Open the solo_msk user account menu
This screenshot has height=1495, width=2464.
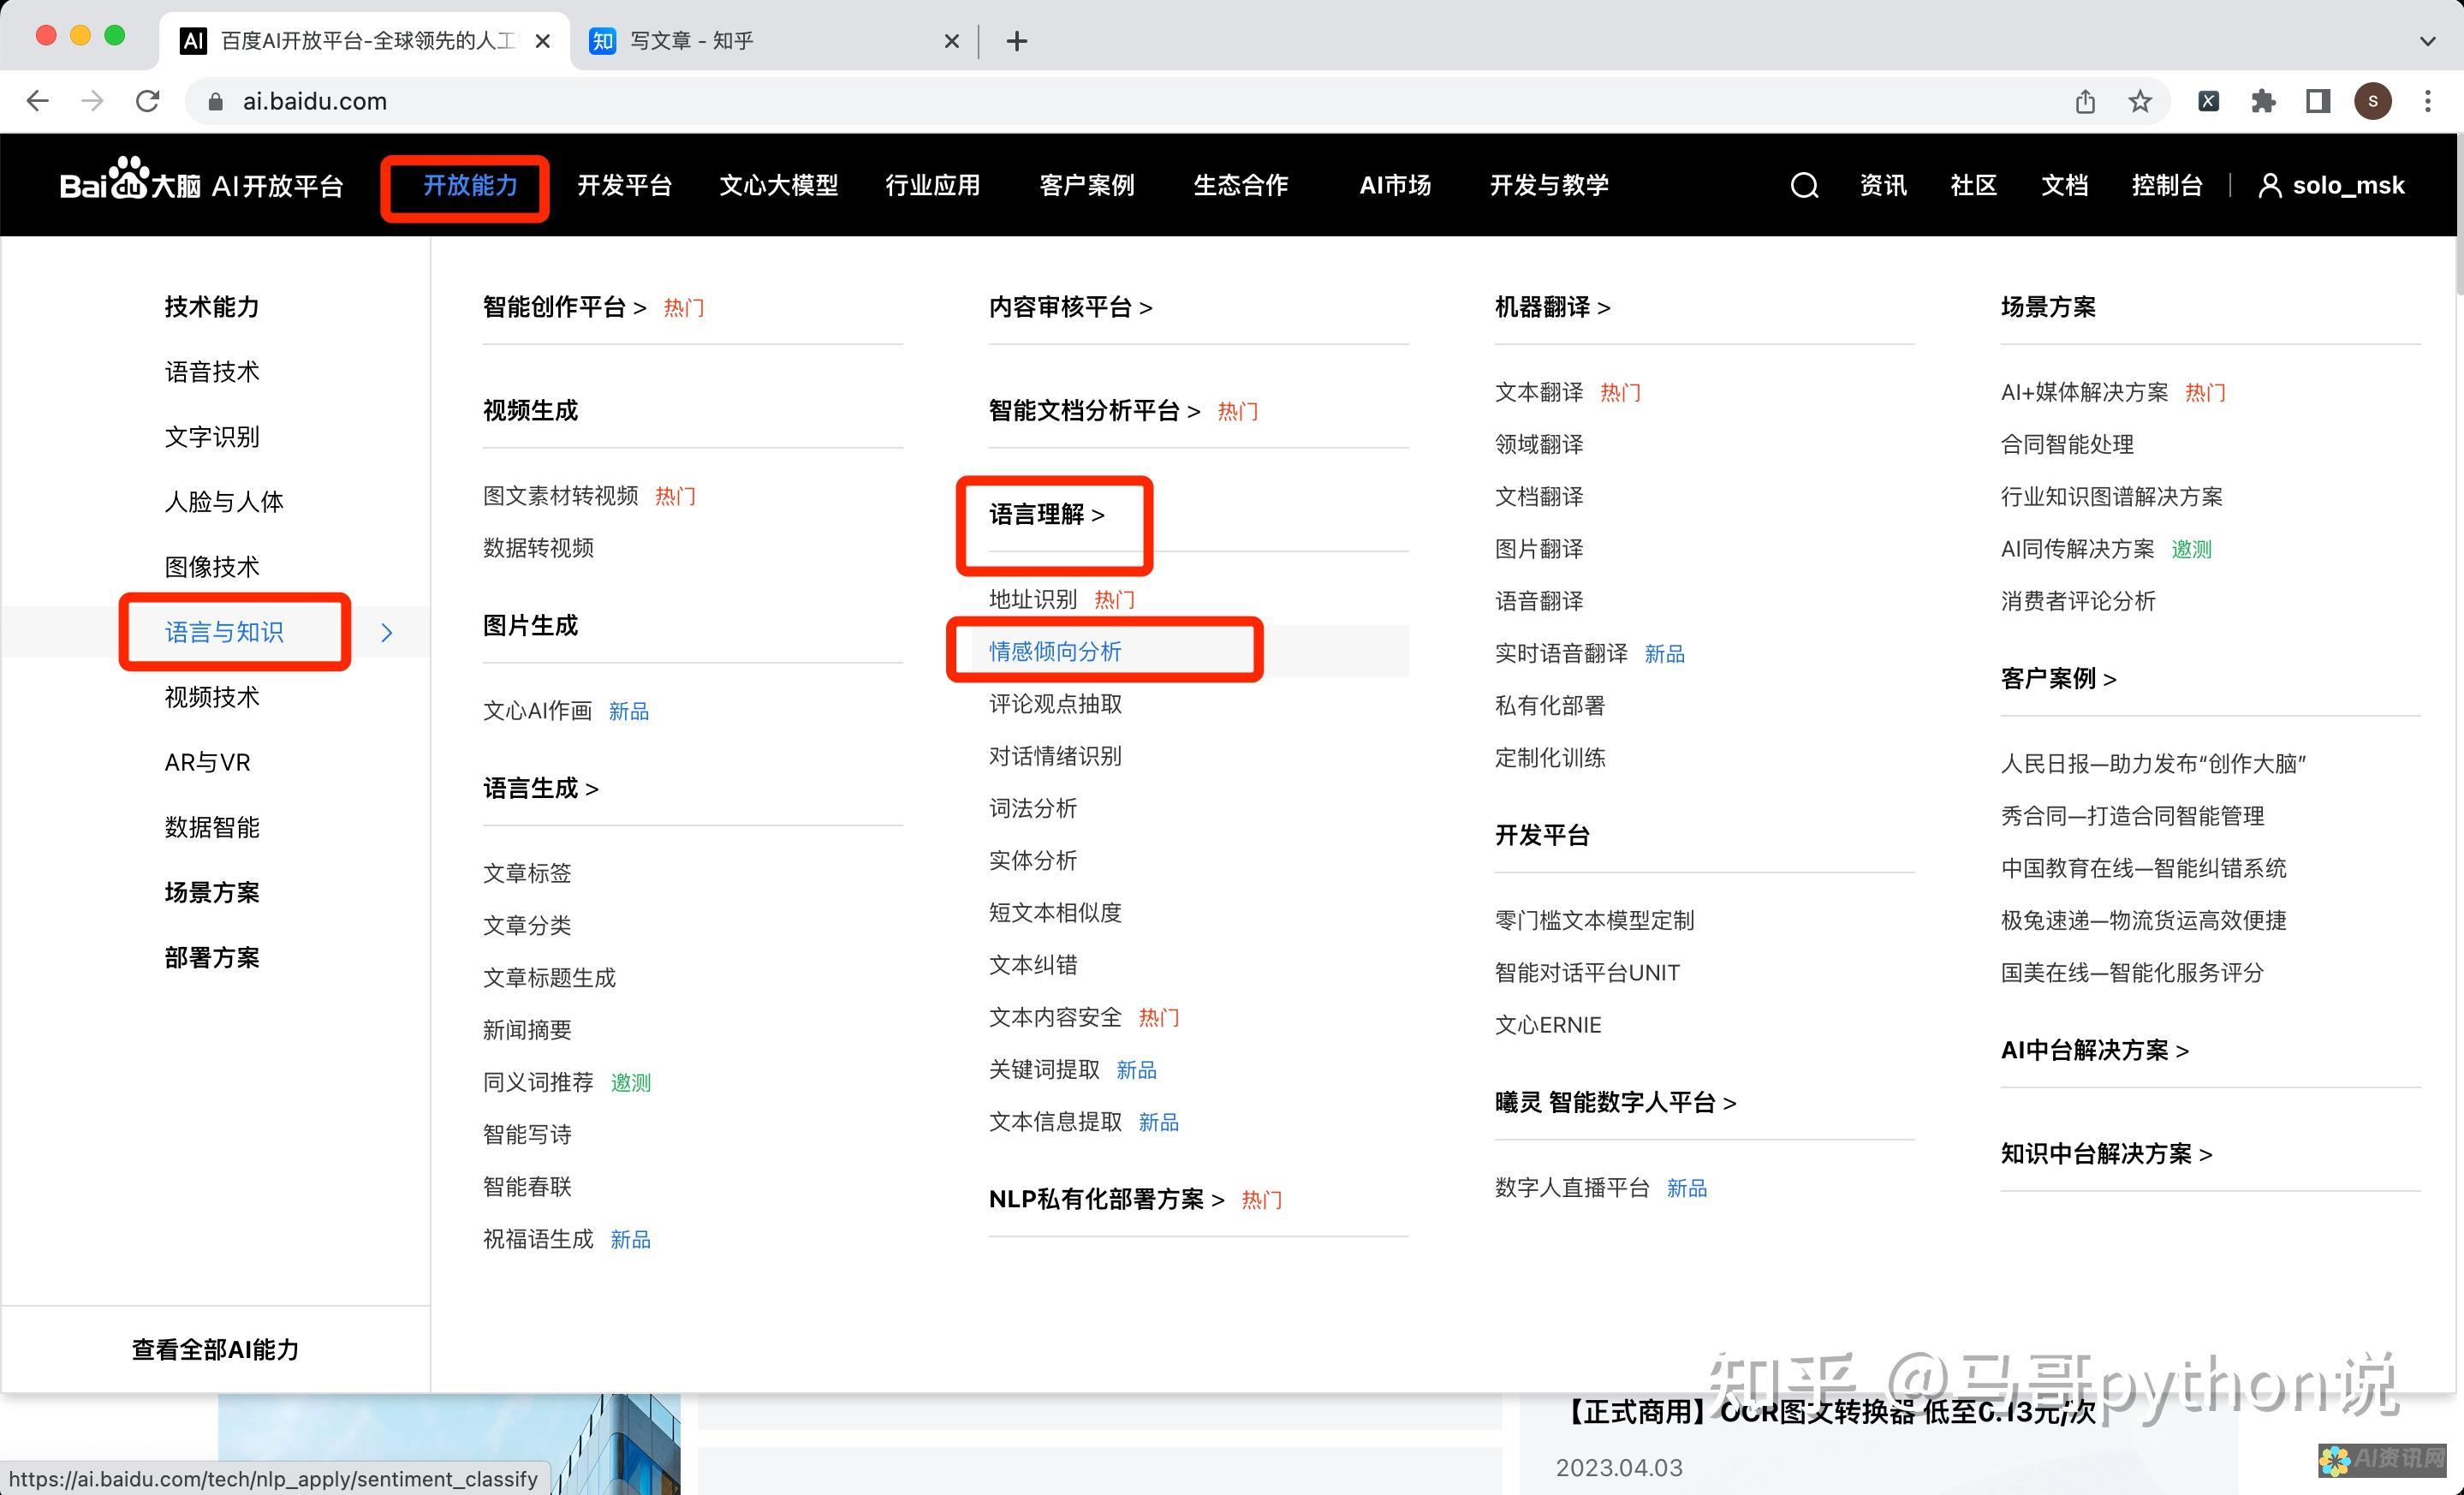click(x=2331, y=185)
